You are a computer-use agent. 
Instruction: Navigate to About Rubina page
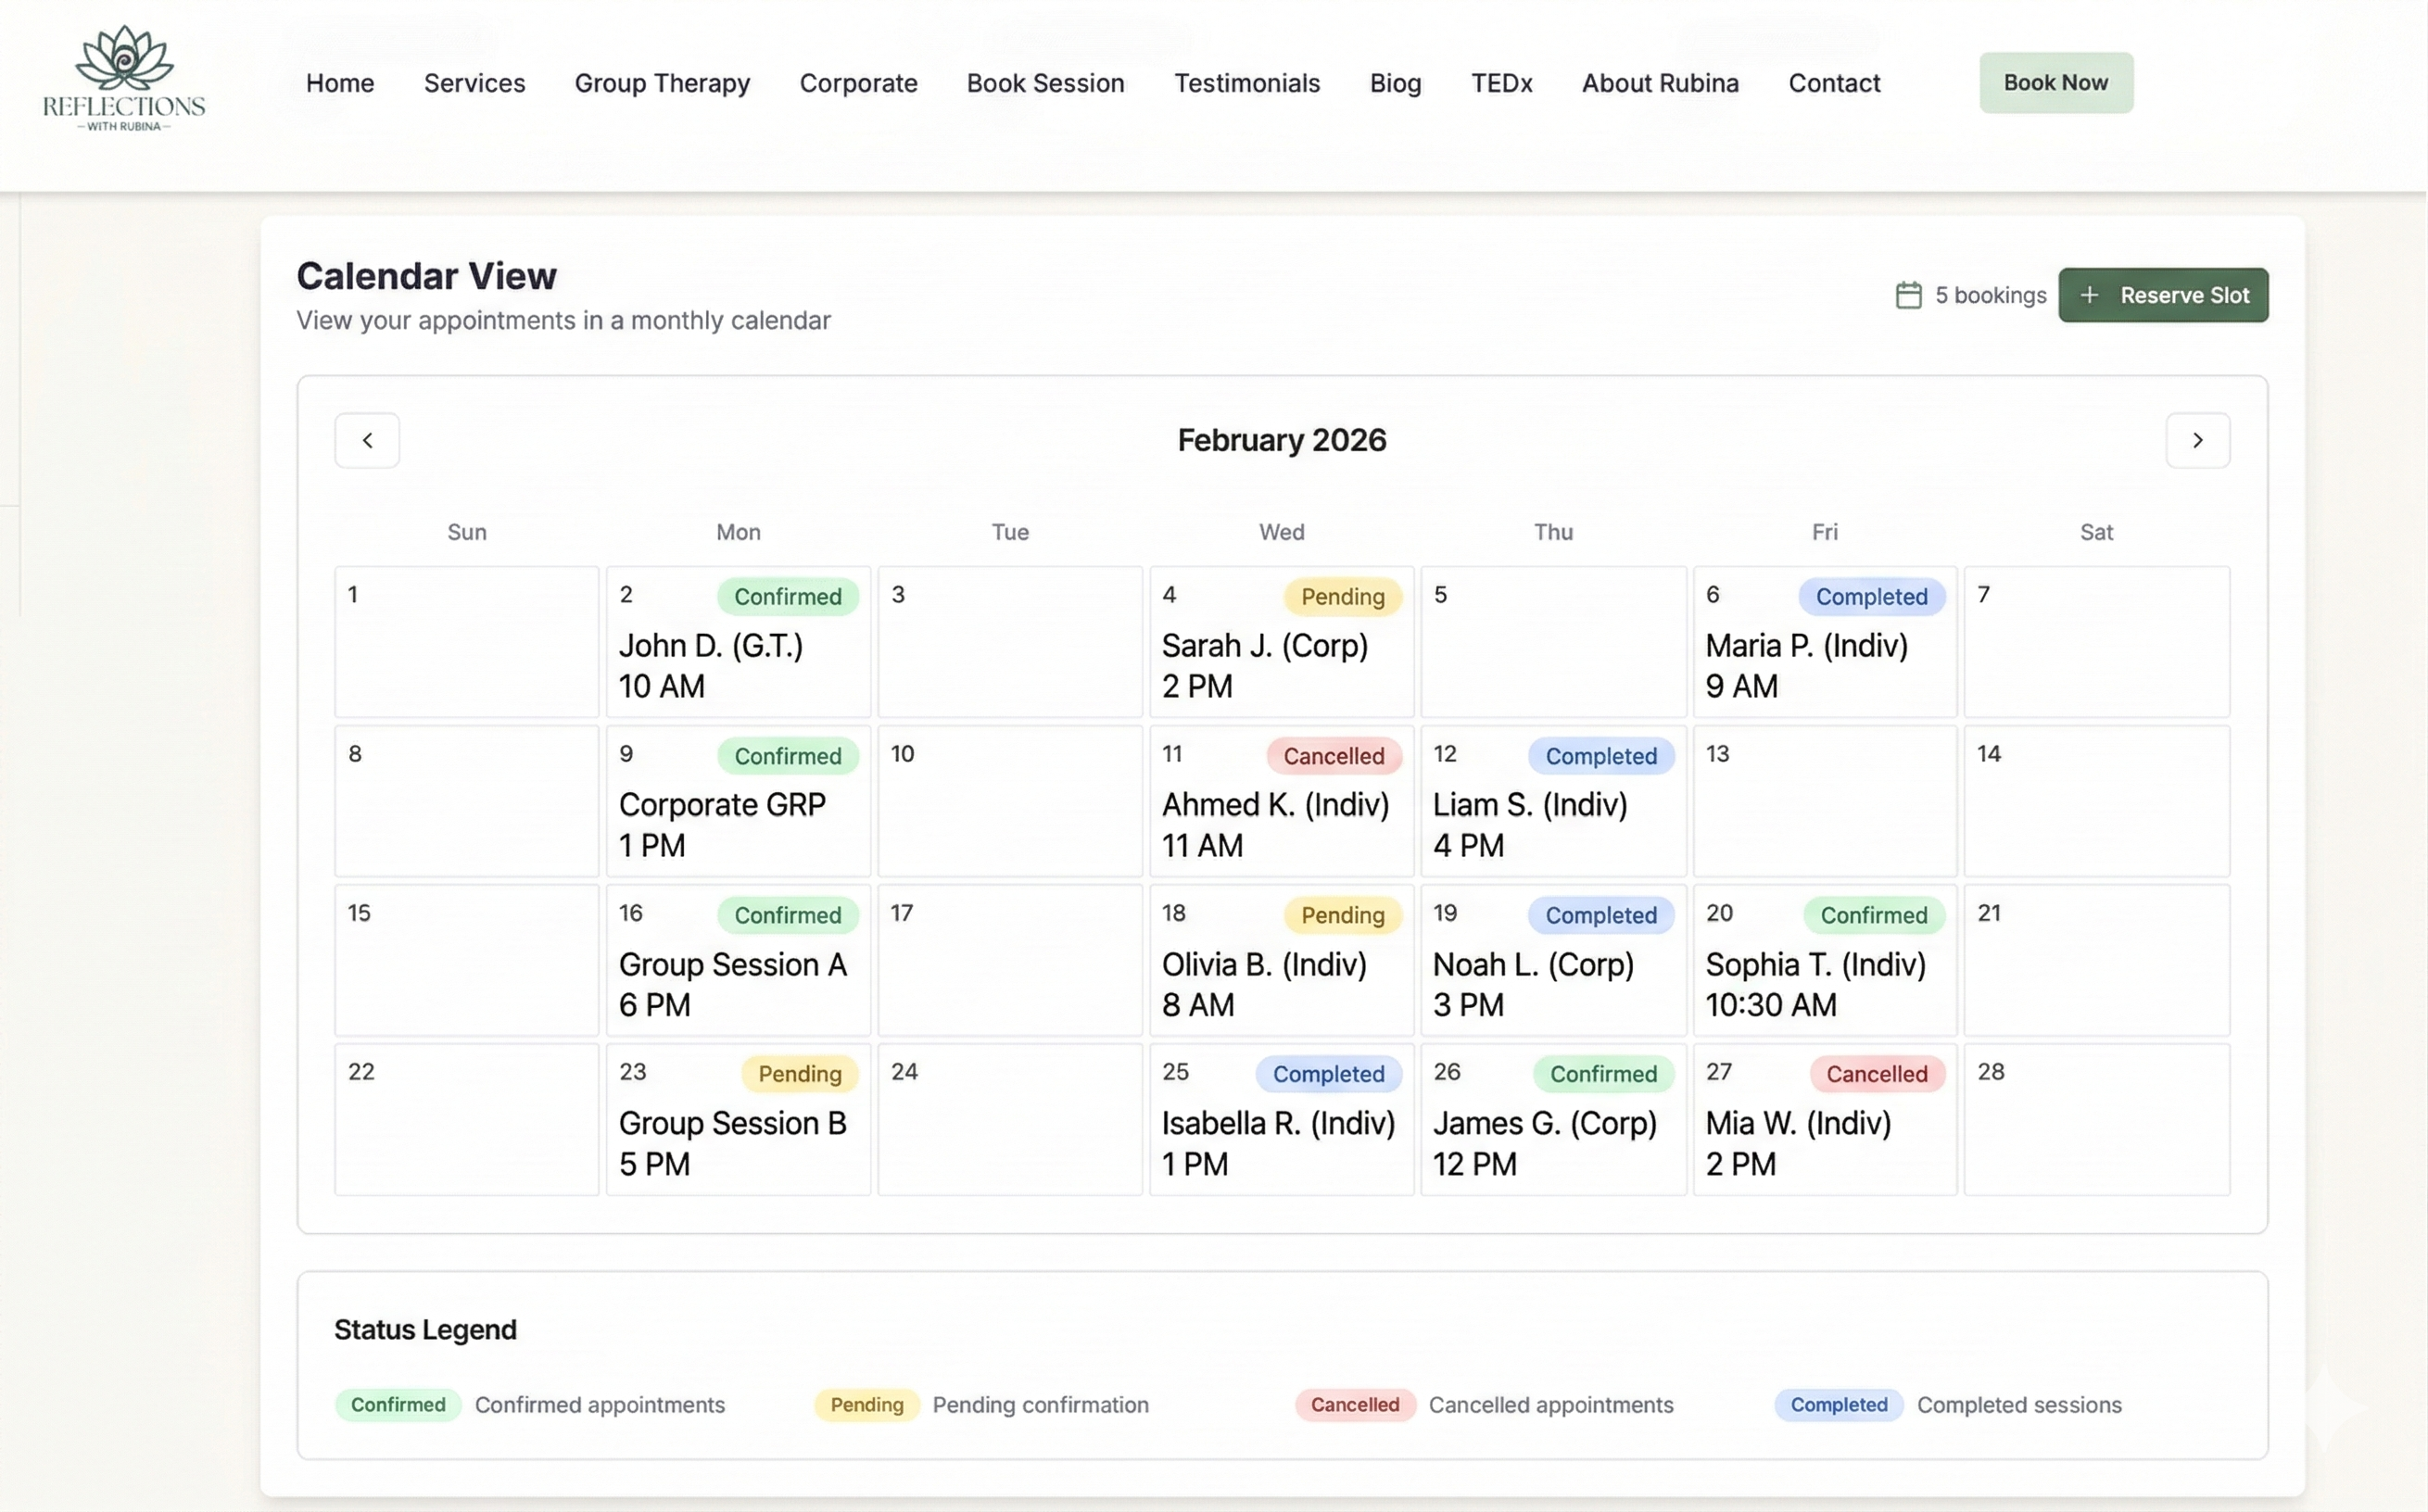point(1659,83)
